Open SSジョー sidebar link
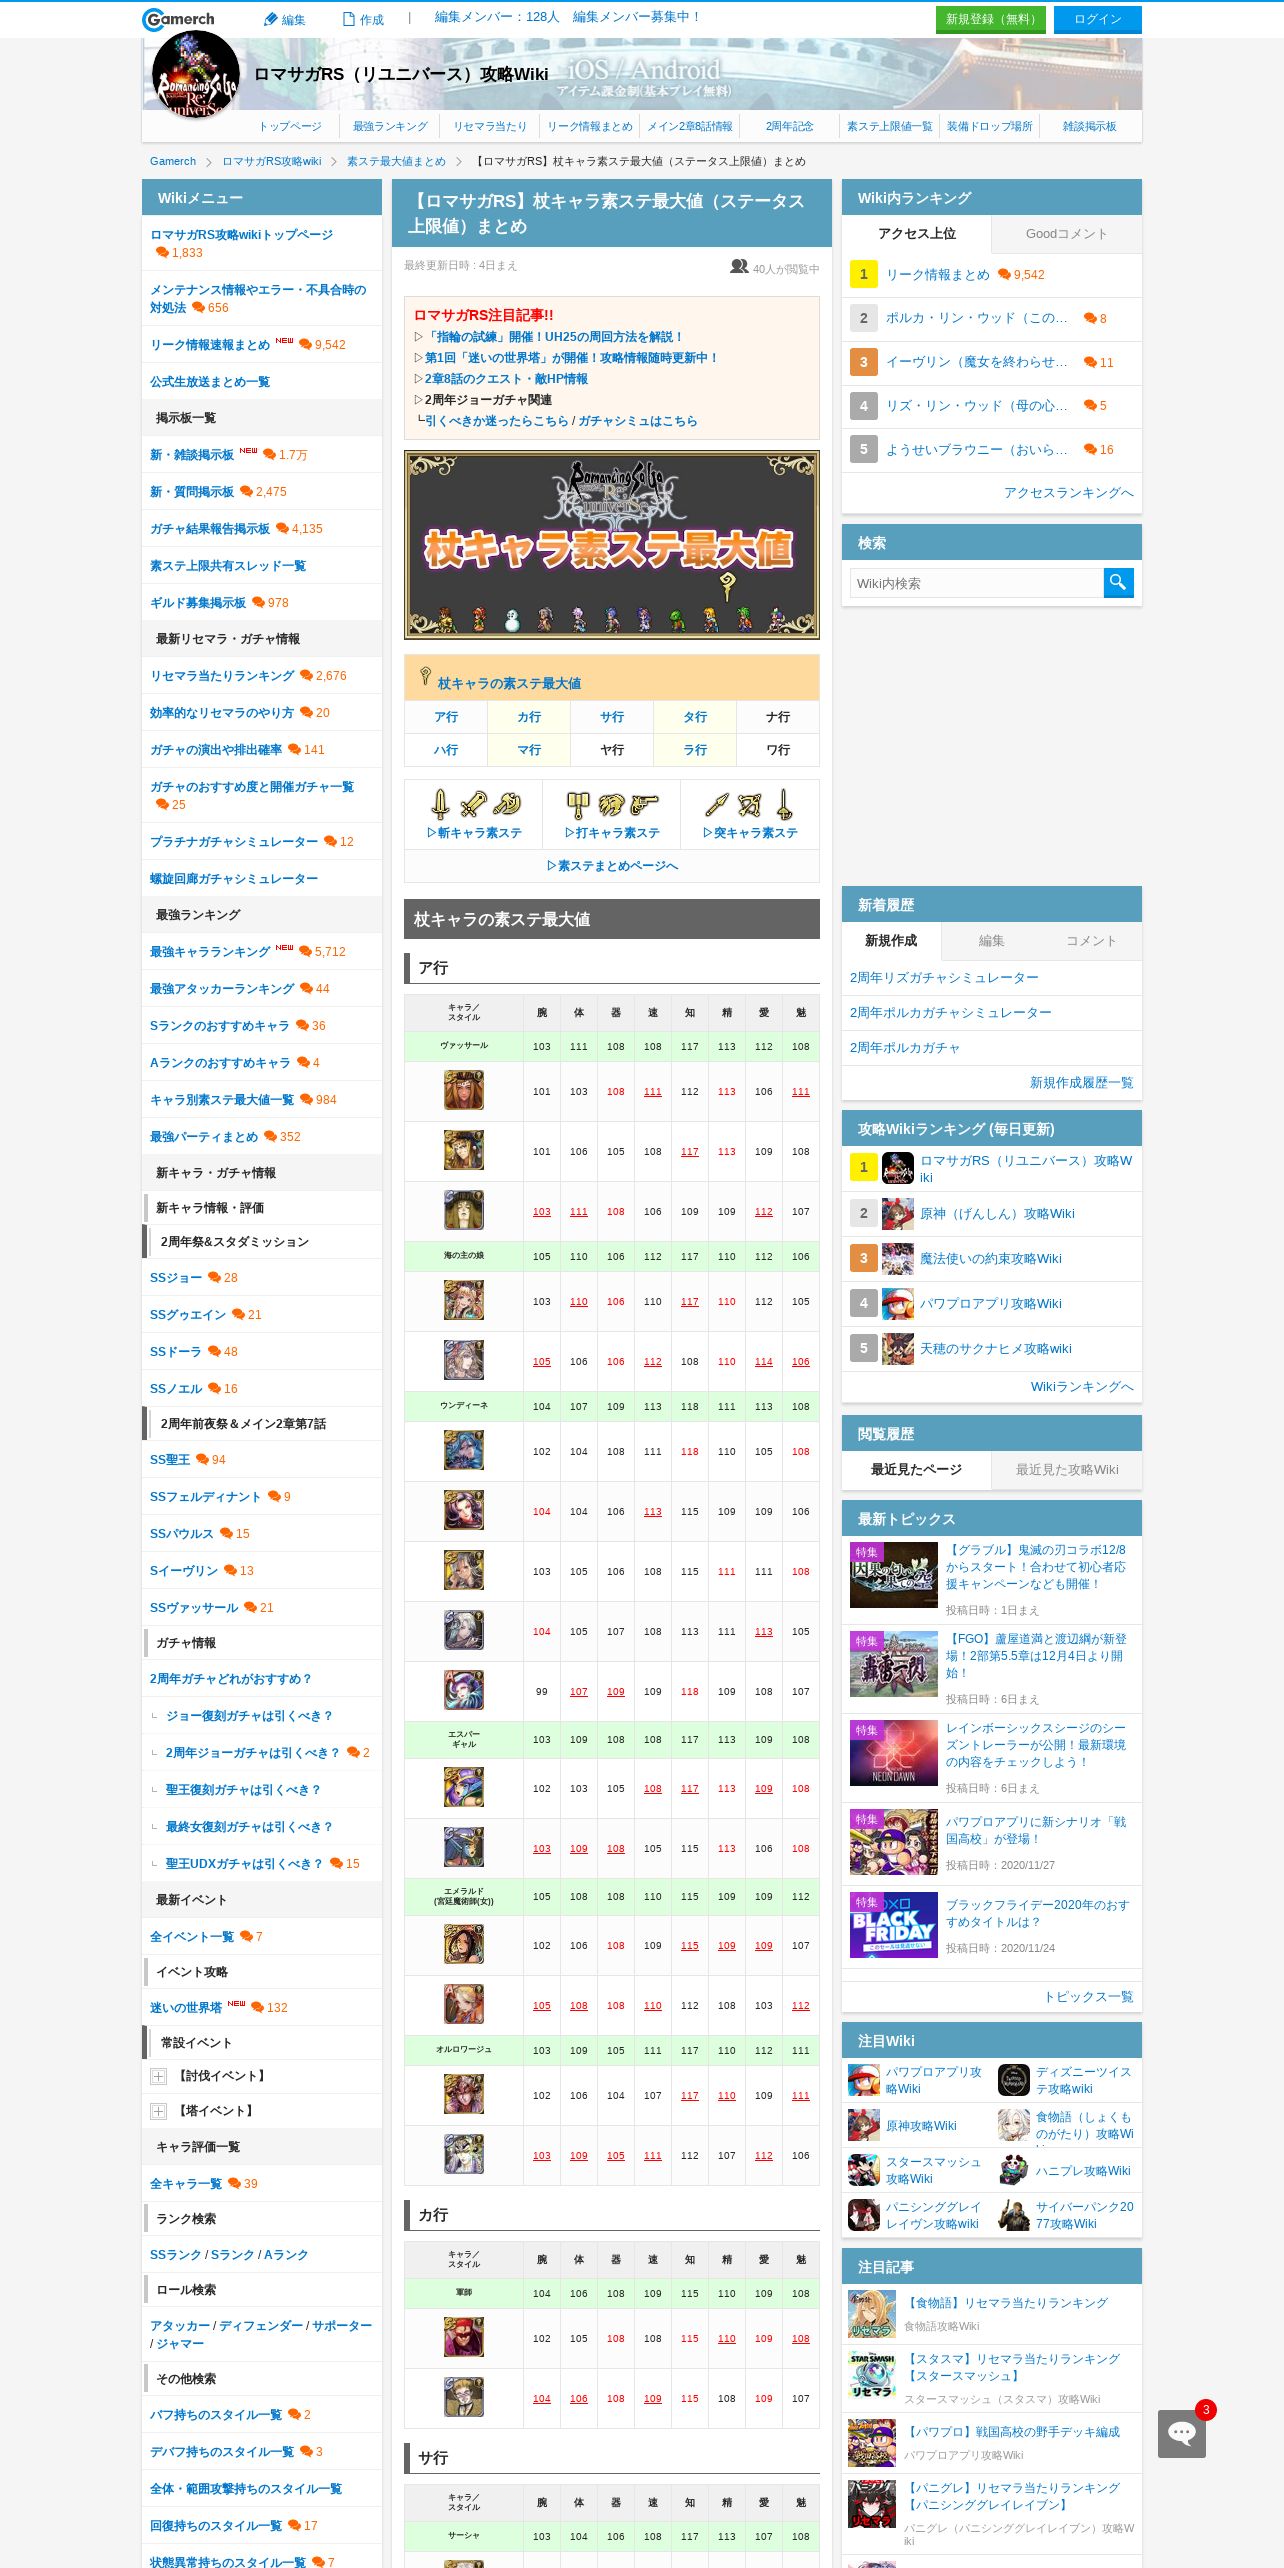The image size is (1284, 2568). tap(176, 1278)
